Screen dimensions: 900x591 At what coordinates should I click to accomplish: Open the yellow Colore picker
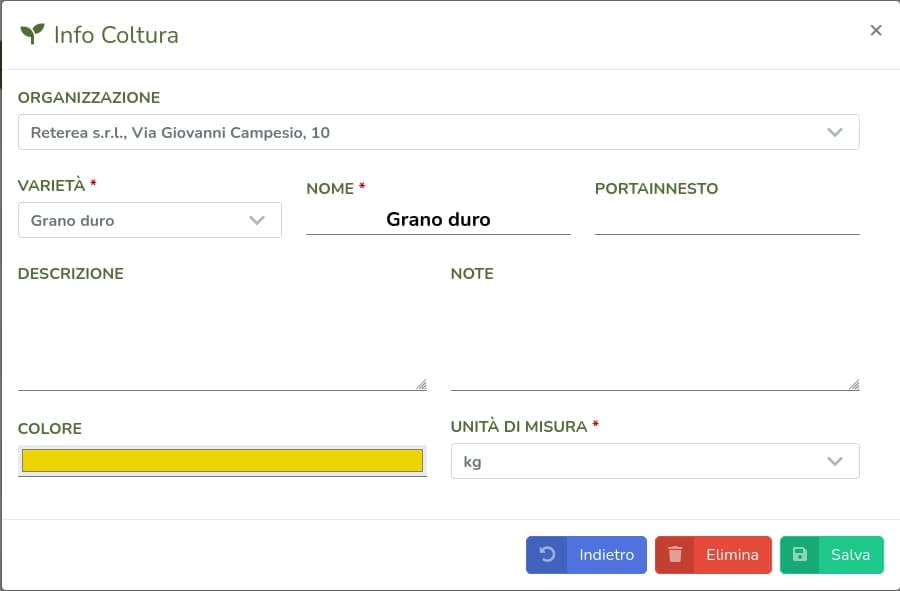(x=222, y=461)
